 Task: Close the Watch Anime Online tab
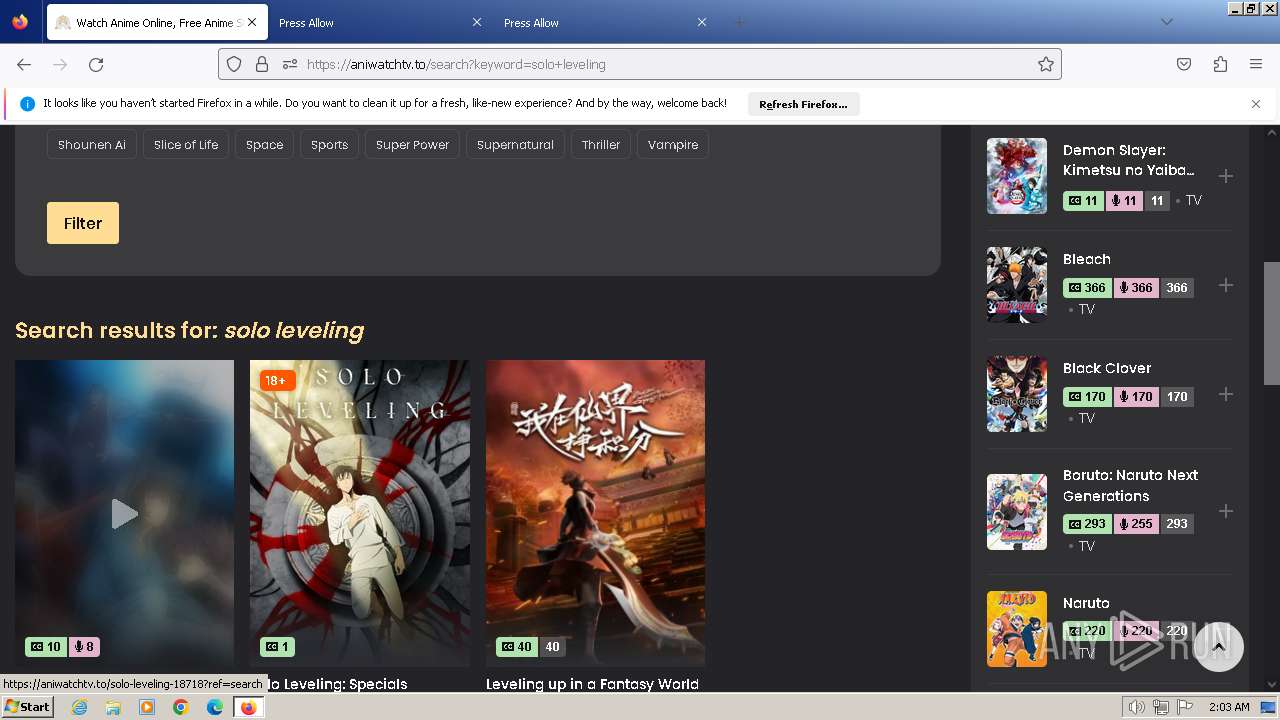coord(251,22)
